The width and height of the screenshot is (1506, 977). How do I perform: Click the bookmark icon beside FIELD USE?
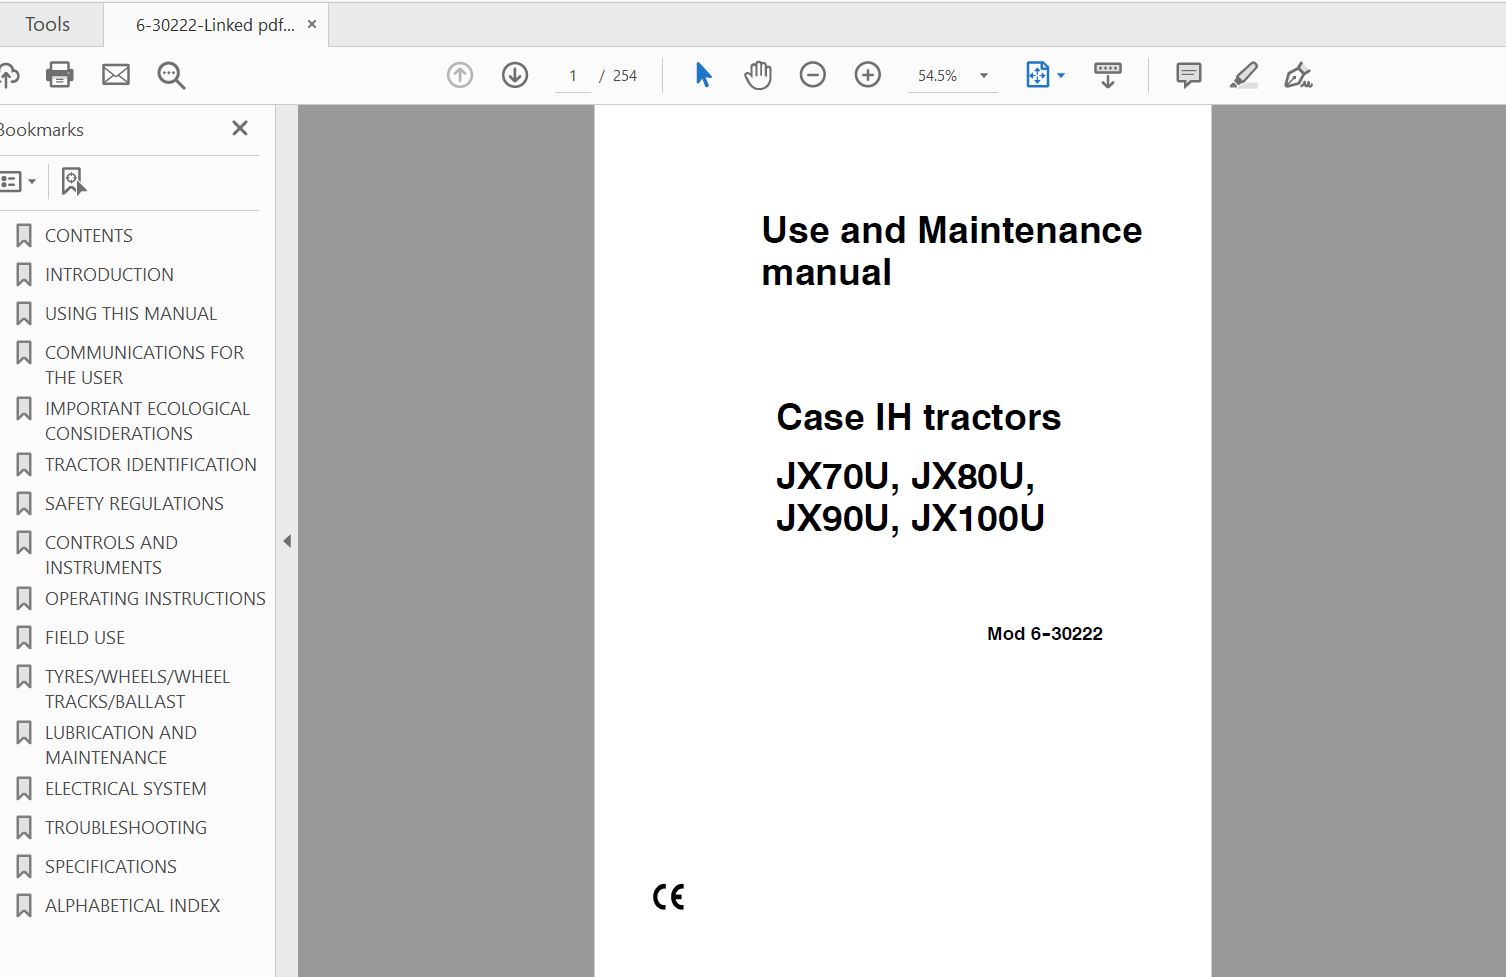pyautogui.click(x=24, y=638)
